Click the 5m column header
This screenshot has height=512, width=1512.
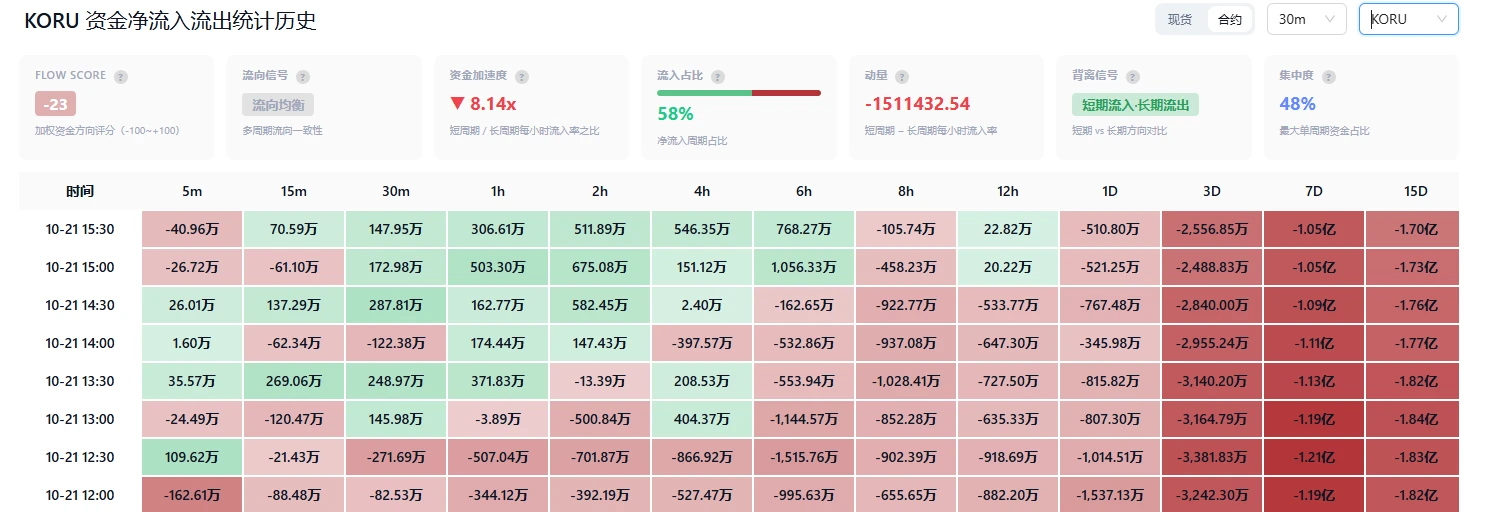(192, 191)
